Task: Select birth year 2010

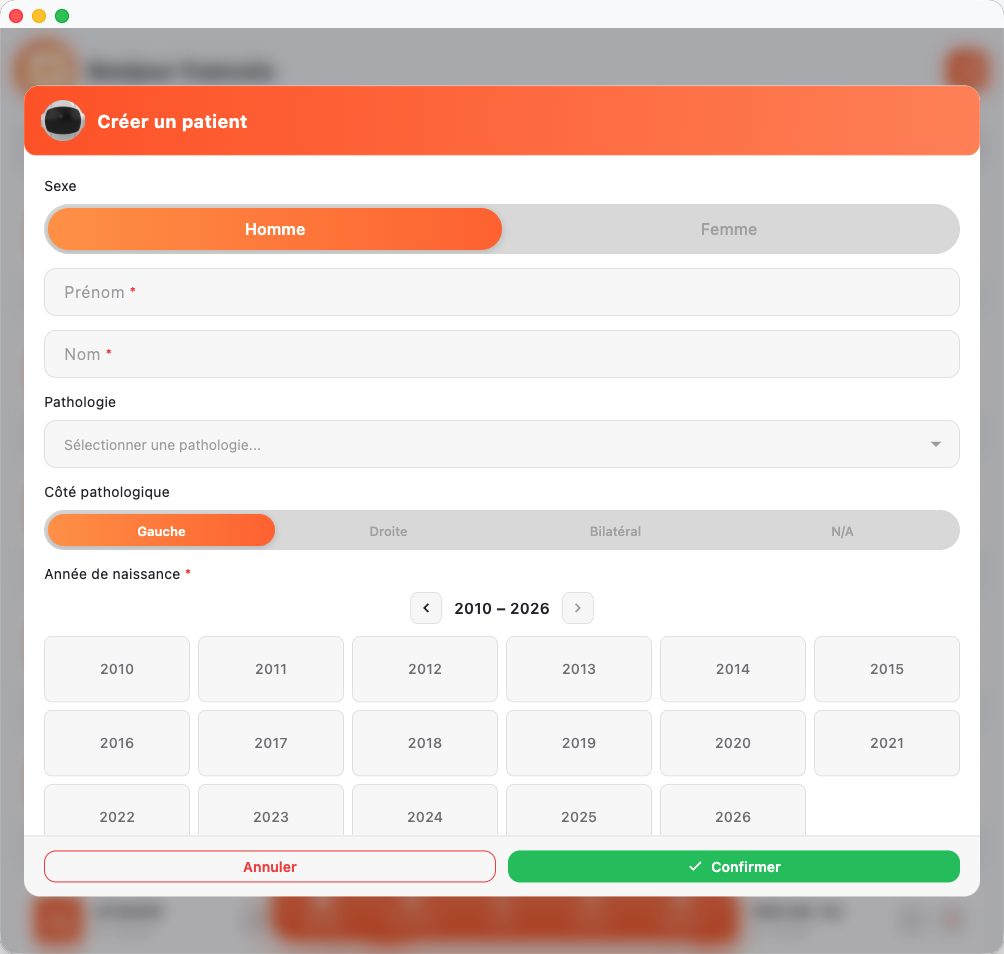Action: tap(117, 669)
